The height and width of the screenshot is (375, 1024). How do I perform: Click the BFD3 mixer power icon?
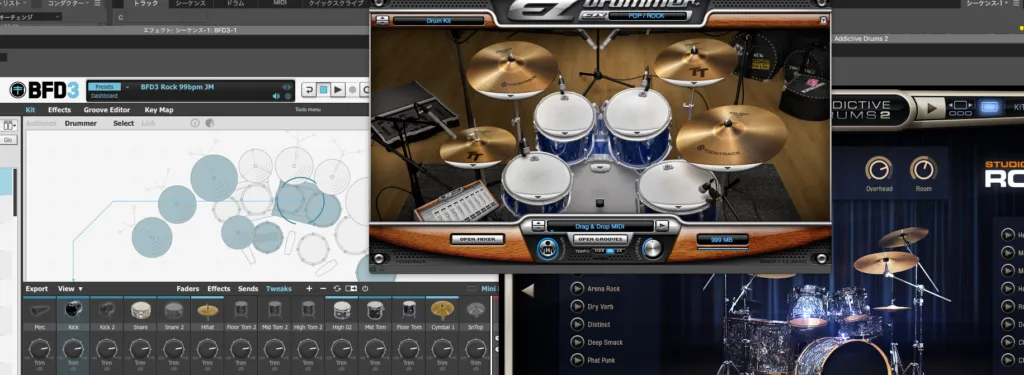[366, 289]
